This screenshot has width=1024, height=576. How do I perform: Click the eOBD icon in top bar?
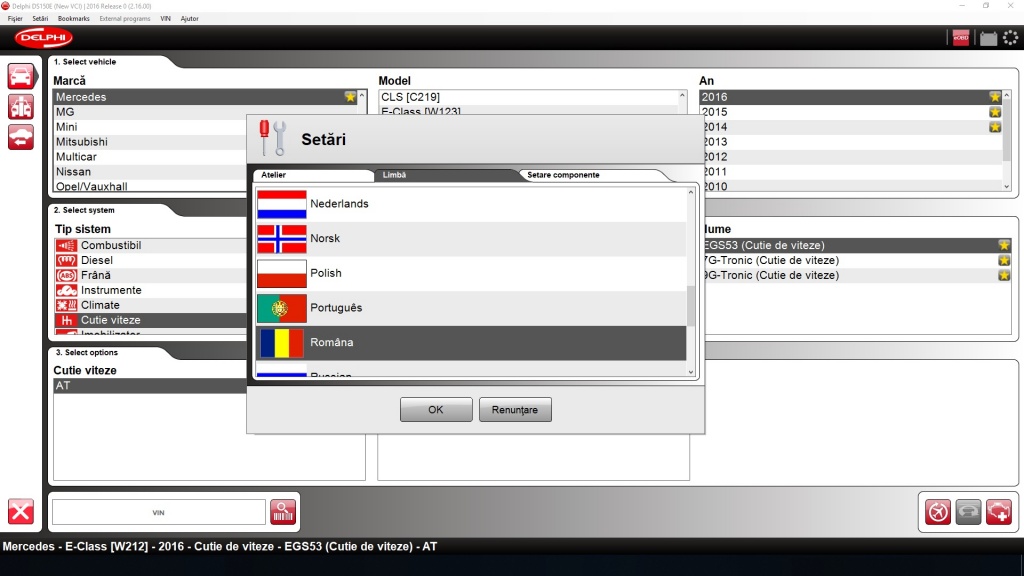click(x=961, y=38)
